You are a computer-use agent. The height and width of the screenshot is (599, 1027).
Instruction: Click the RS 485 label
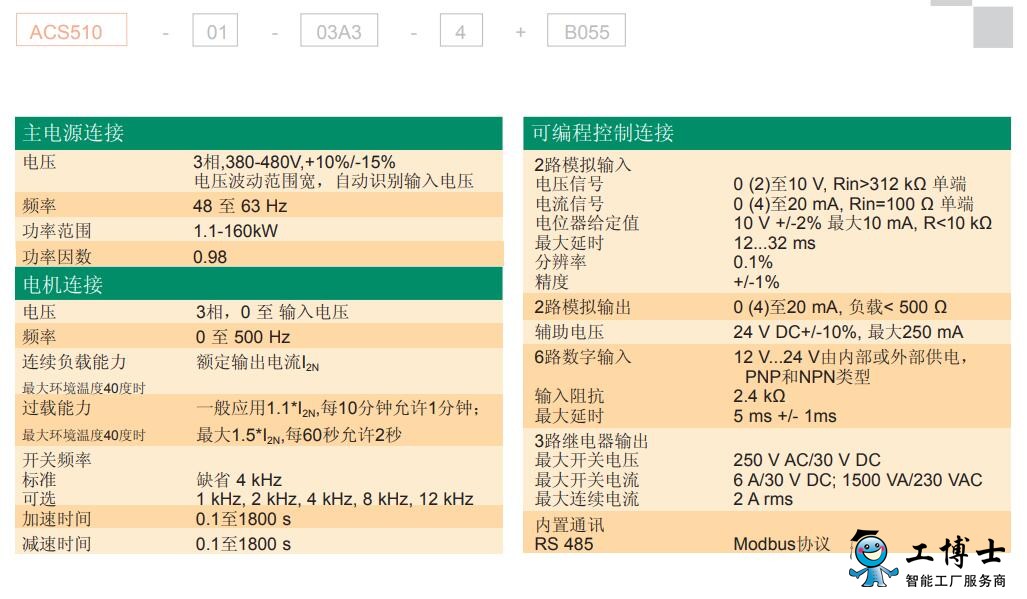(x=564, y=545)
